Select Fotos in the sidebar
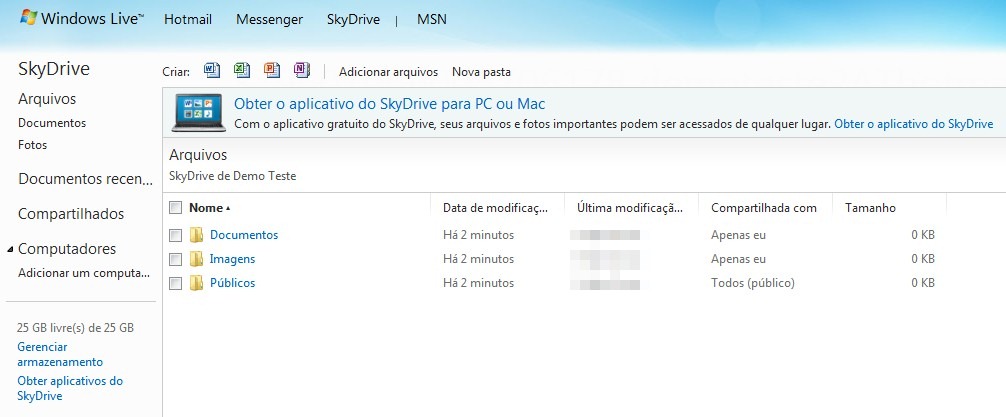This screenshot has height=417, width=1006. [x=33, y=145]
